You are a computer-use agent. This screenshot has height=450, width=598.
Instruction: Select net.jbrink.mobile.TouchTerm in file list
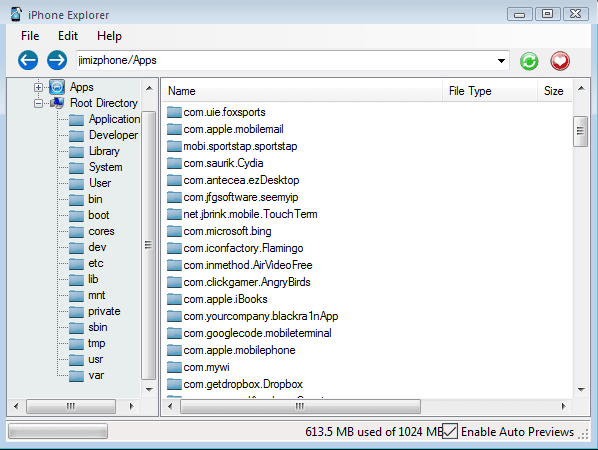250,214
